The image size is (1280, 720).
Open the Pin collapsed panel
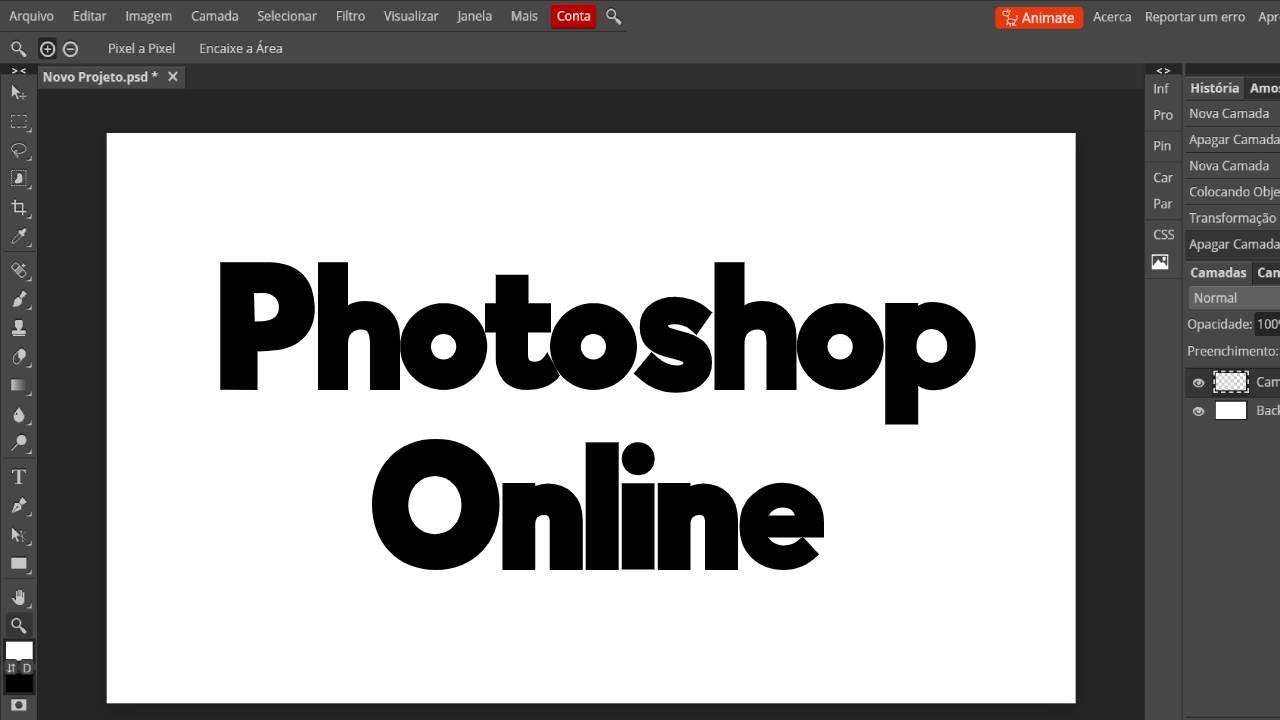tap(1162, 146)
